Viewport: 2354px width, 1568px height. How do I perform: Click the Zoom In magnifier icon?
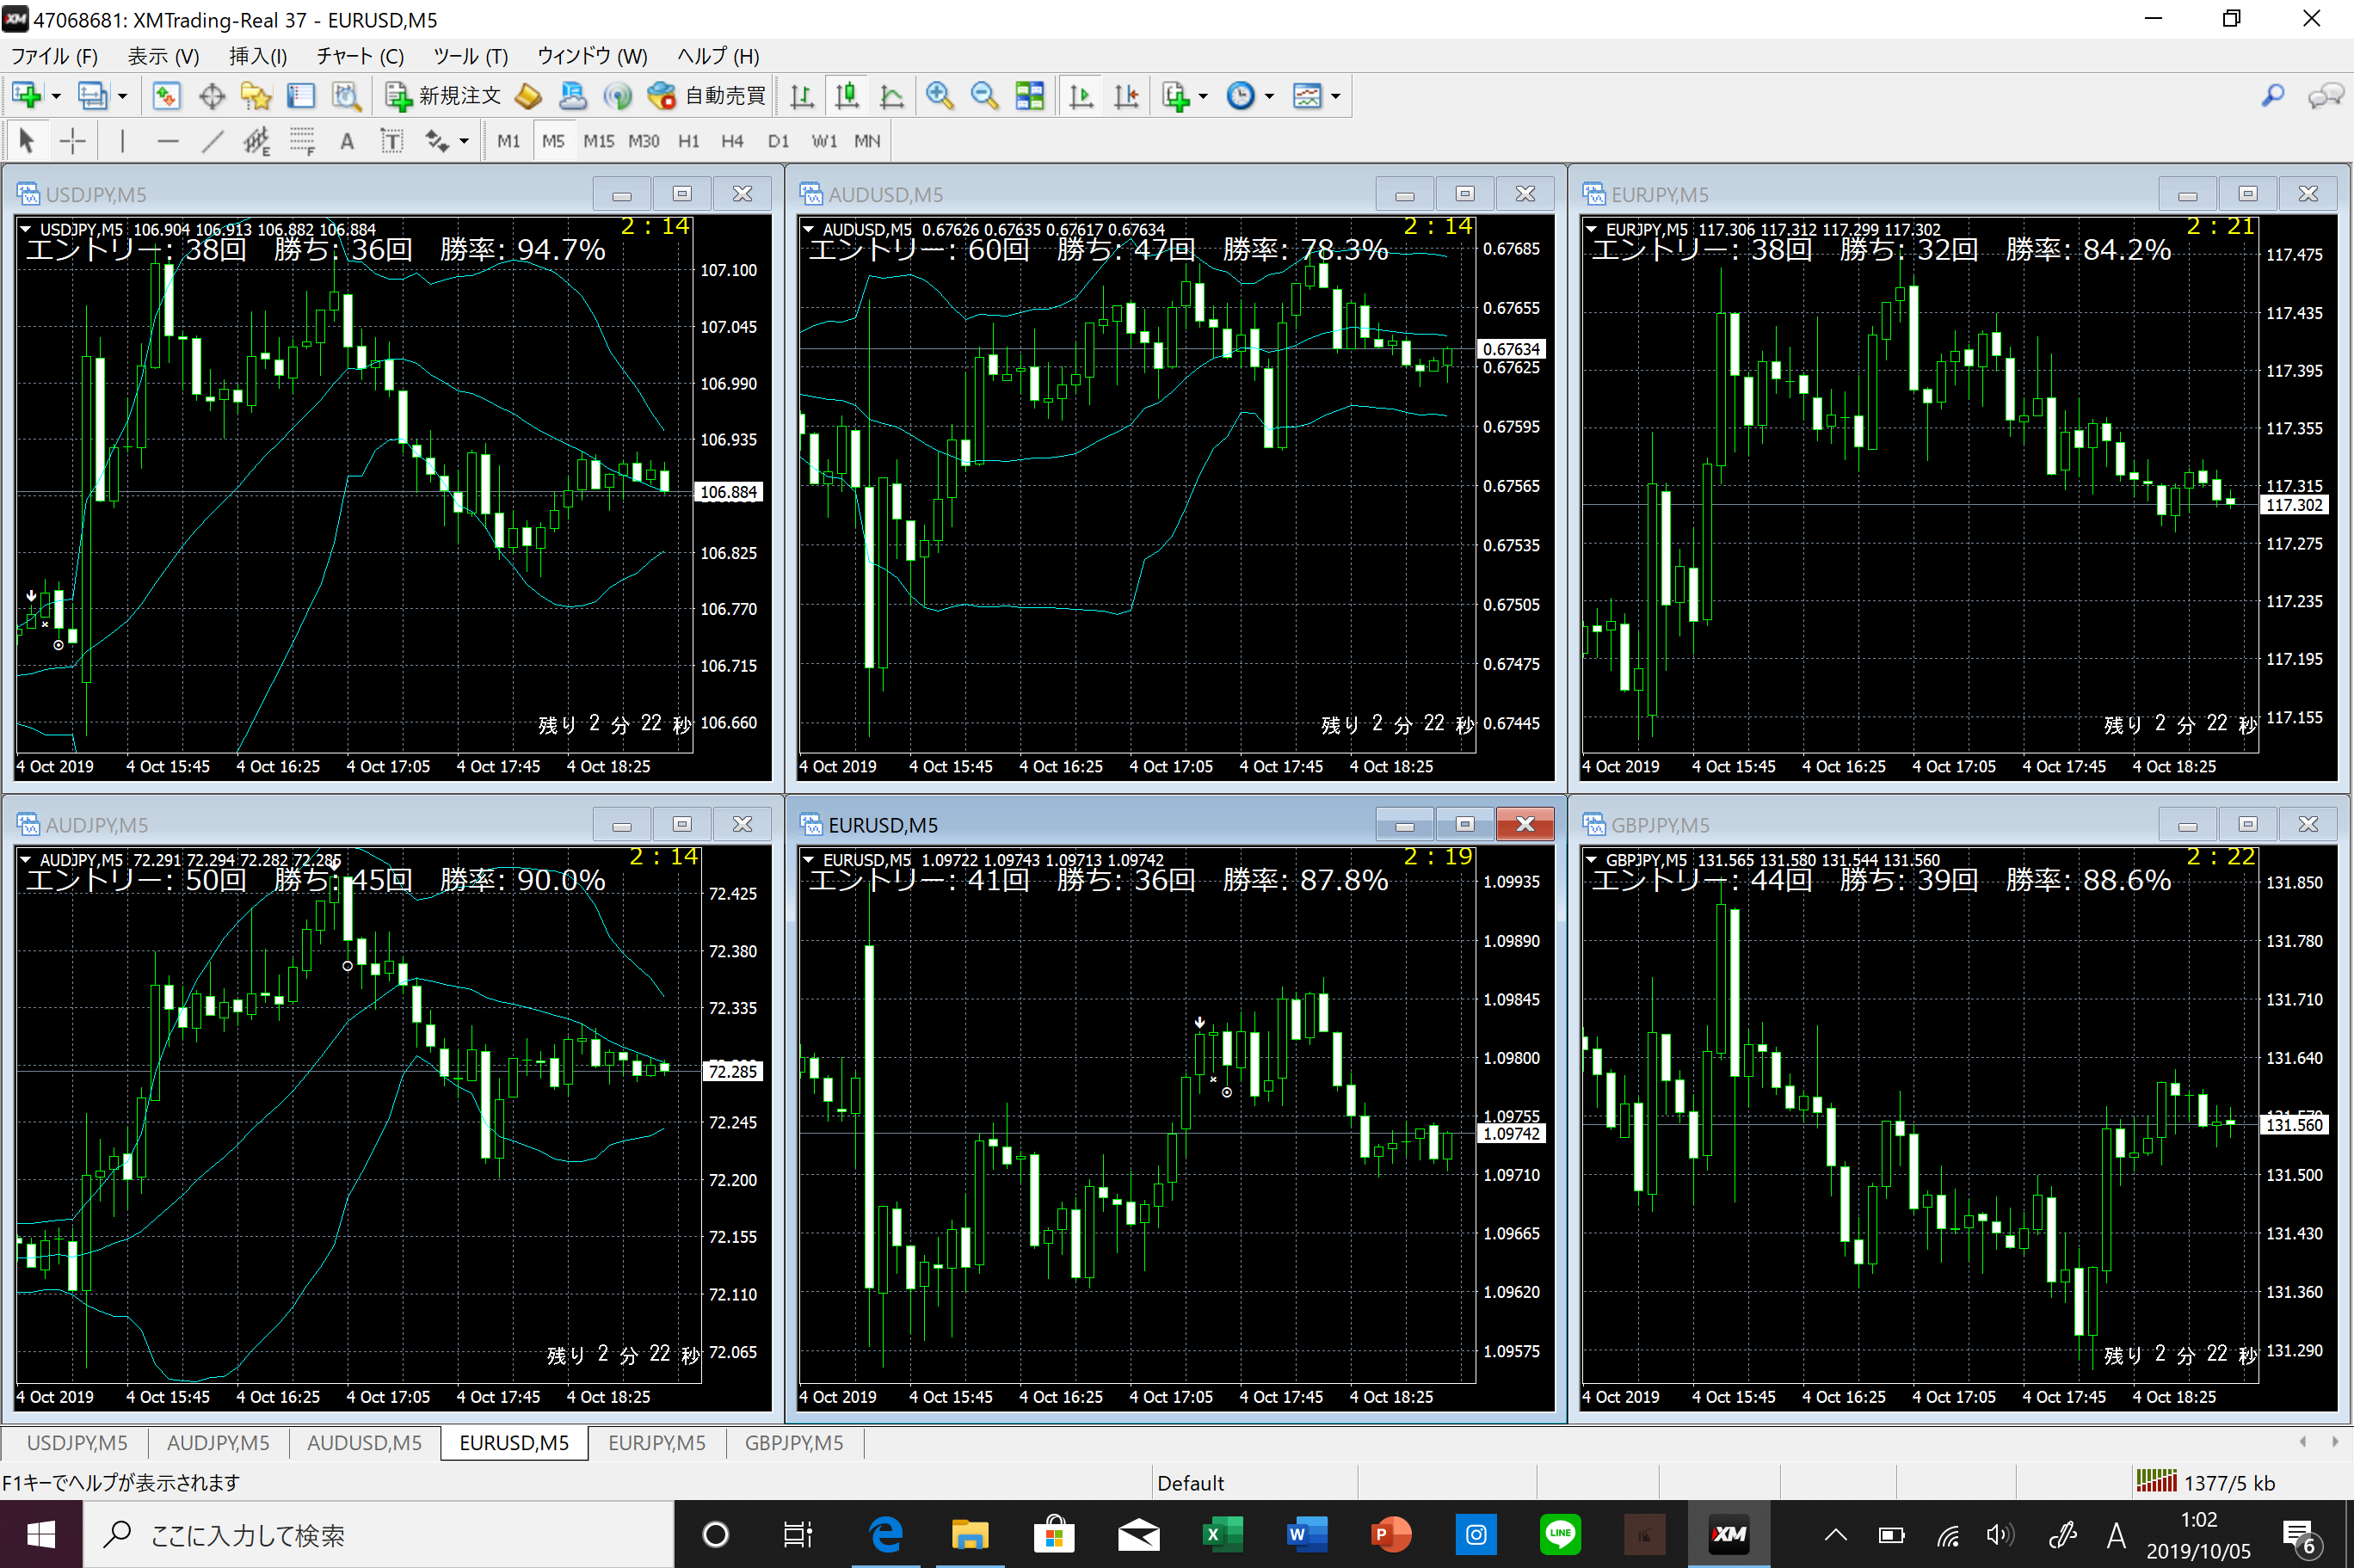coord(939,96)
